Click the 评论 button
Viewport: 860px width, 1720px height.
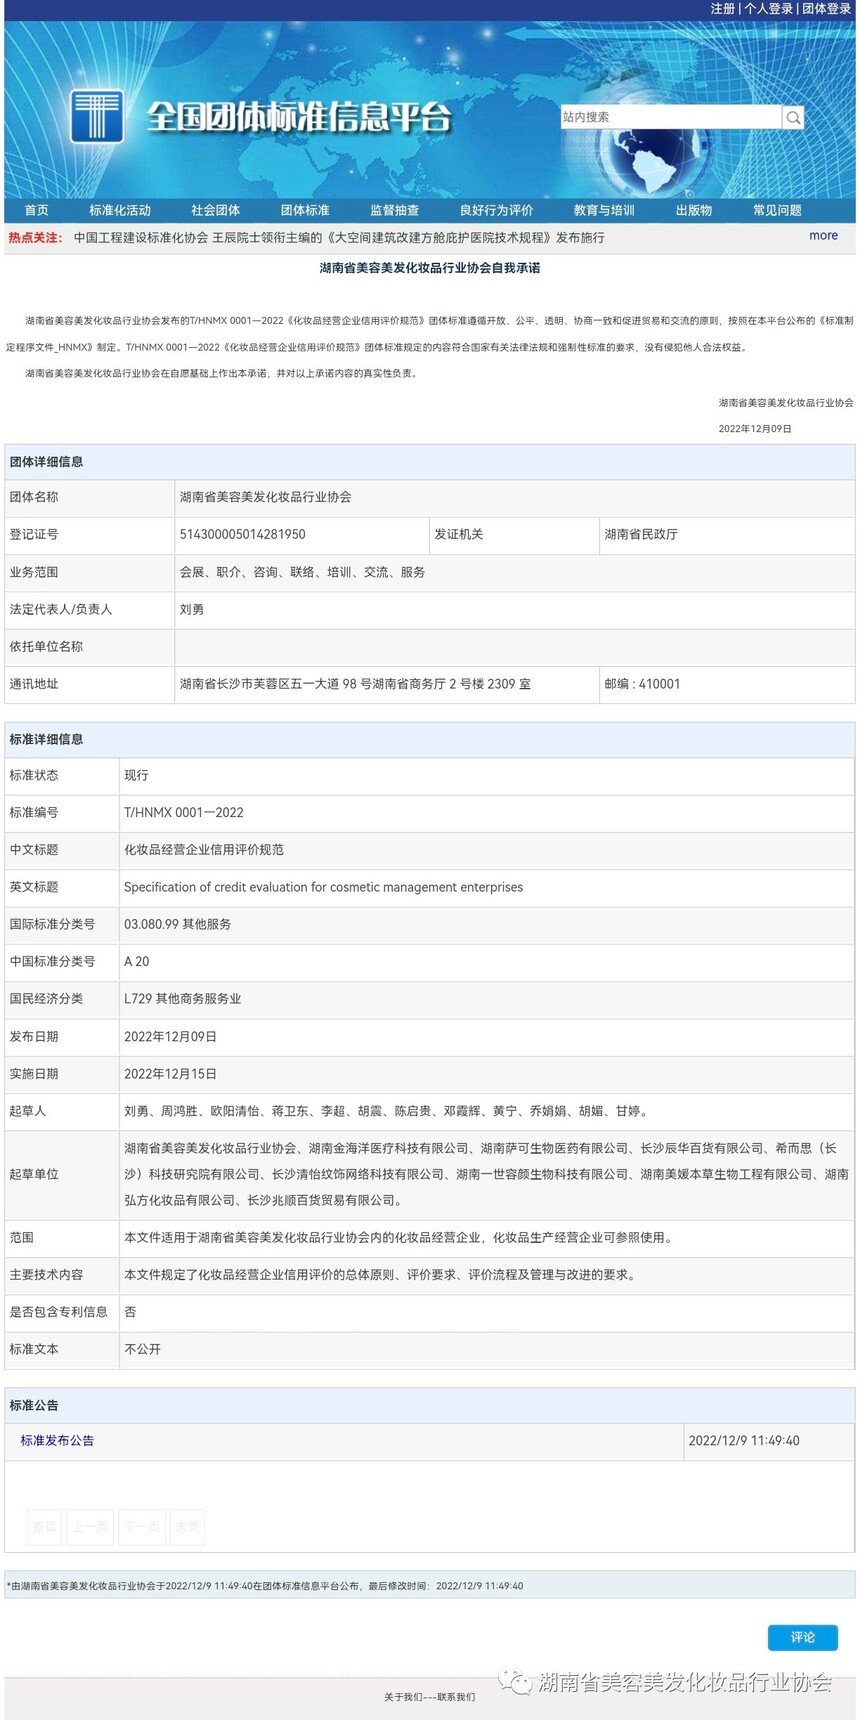tap(803, 1637)
